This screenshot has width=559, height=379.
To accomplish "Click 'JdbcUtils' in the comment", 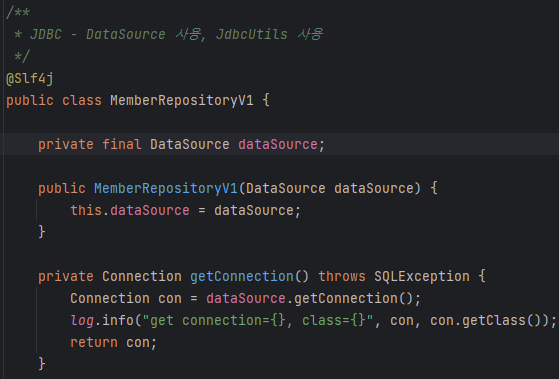I will coord(251,35).
